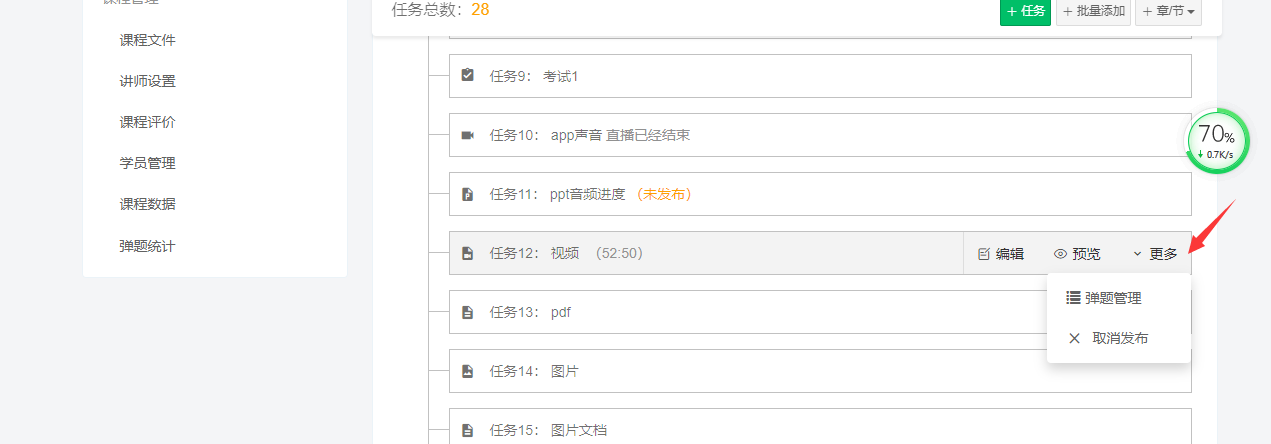Click the exam icon beside 任务9
This screenshot has height=444, width=1271.
467,75
